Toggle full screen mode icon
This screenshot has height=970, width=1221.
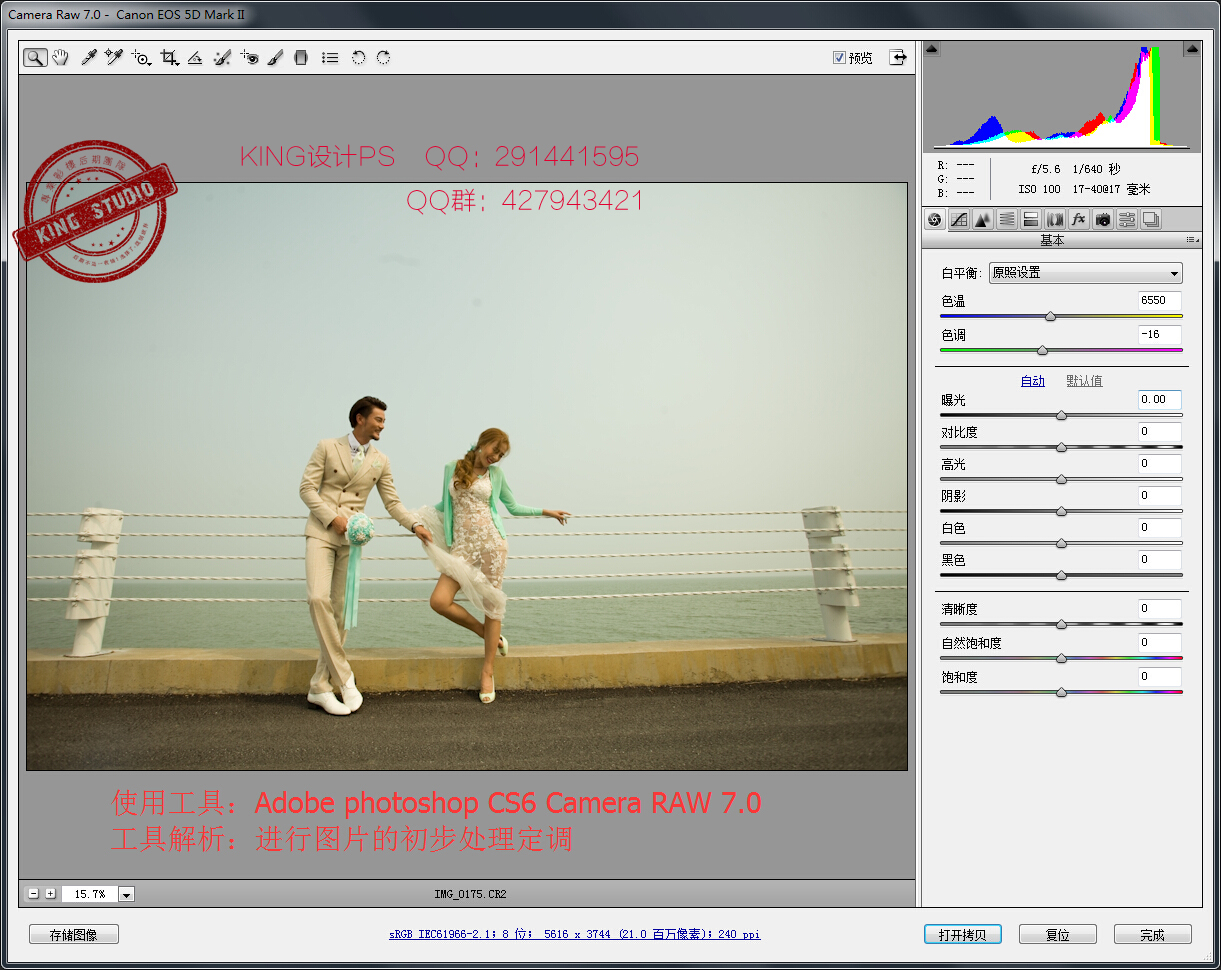(x=899, y=57)
